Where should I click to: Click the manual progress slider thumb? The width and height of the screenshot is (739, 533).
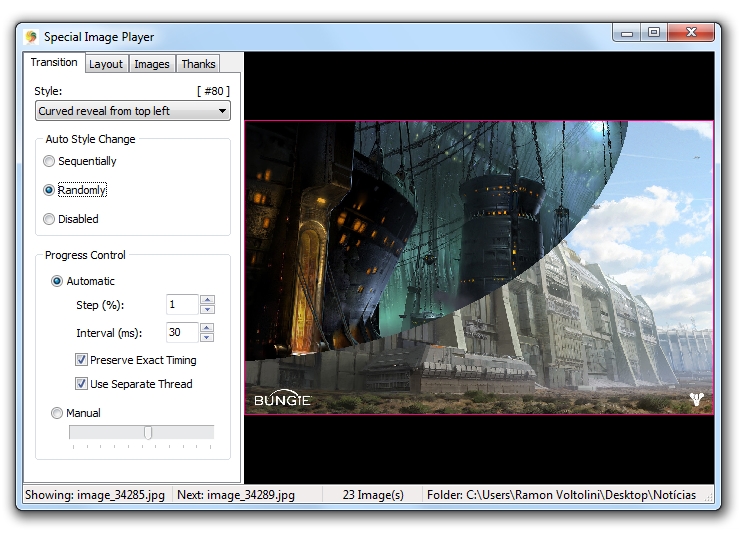[148, 433]
